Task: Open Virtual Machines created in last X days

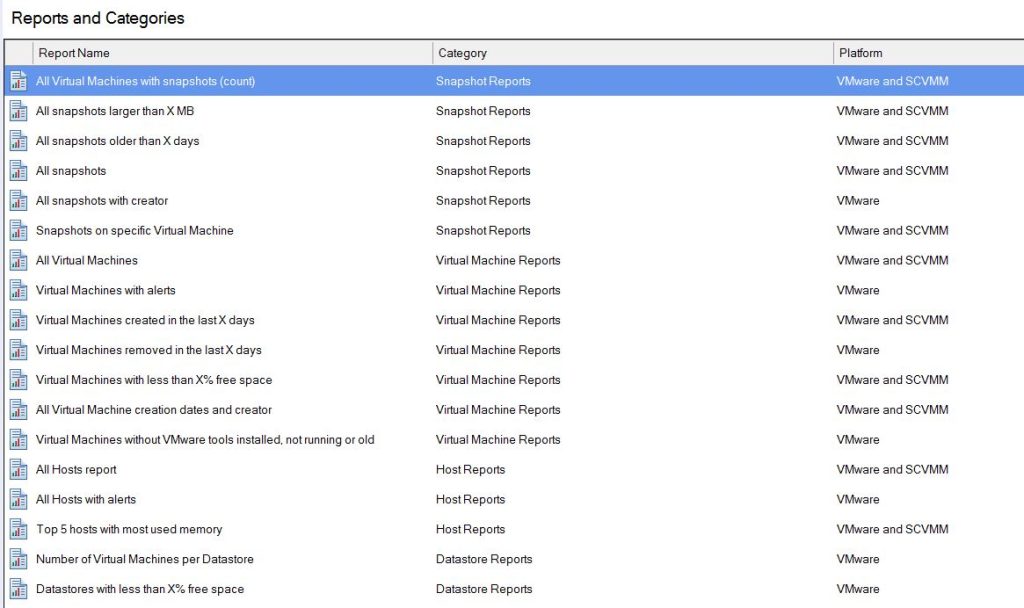Action: point(145,321)
